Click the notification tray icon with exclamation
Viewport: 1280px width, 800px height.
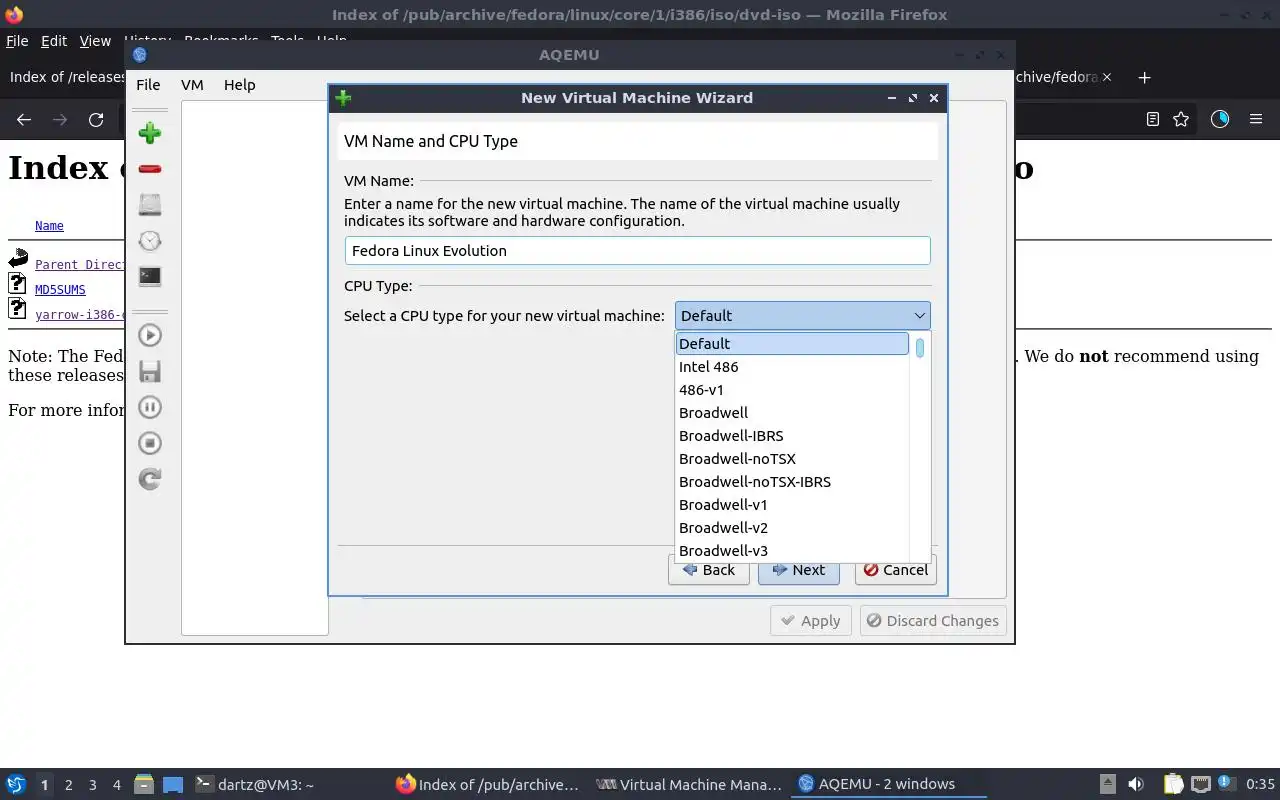[1226, 782]
